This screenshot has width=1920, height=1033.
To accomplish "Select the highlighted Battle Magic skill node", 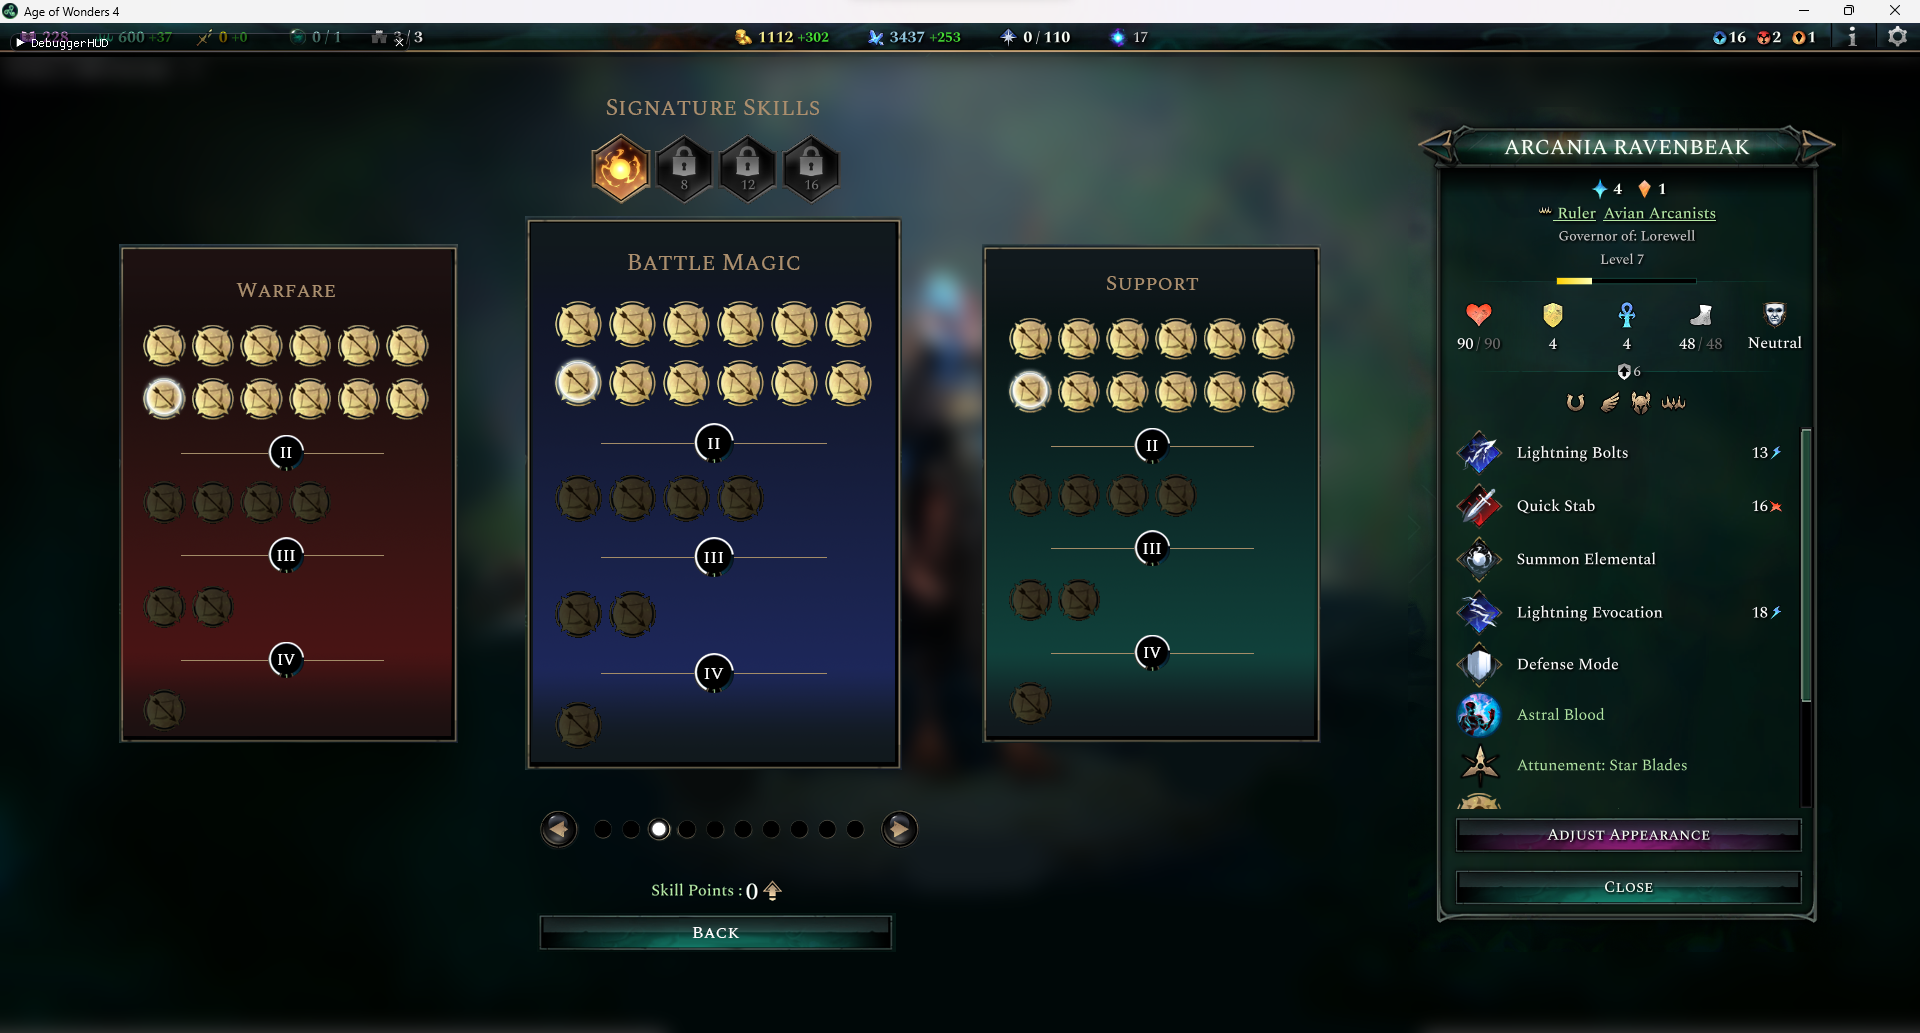I will (x=578, y=382).
